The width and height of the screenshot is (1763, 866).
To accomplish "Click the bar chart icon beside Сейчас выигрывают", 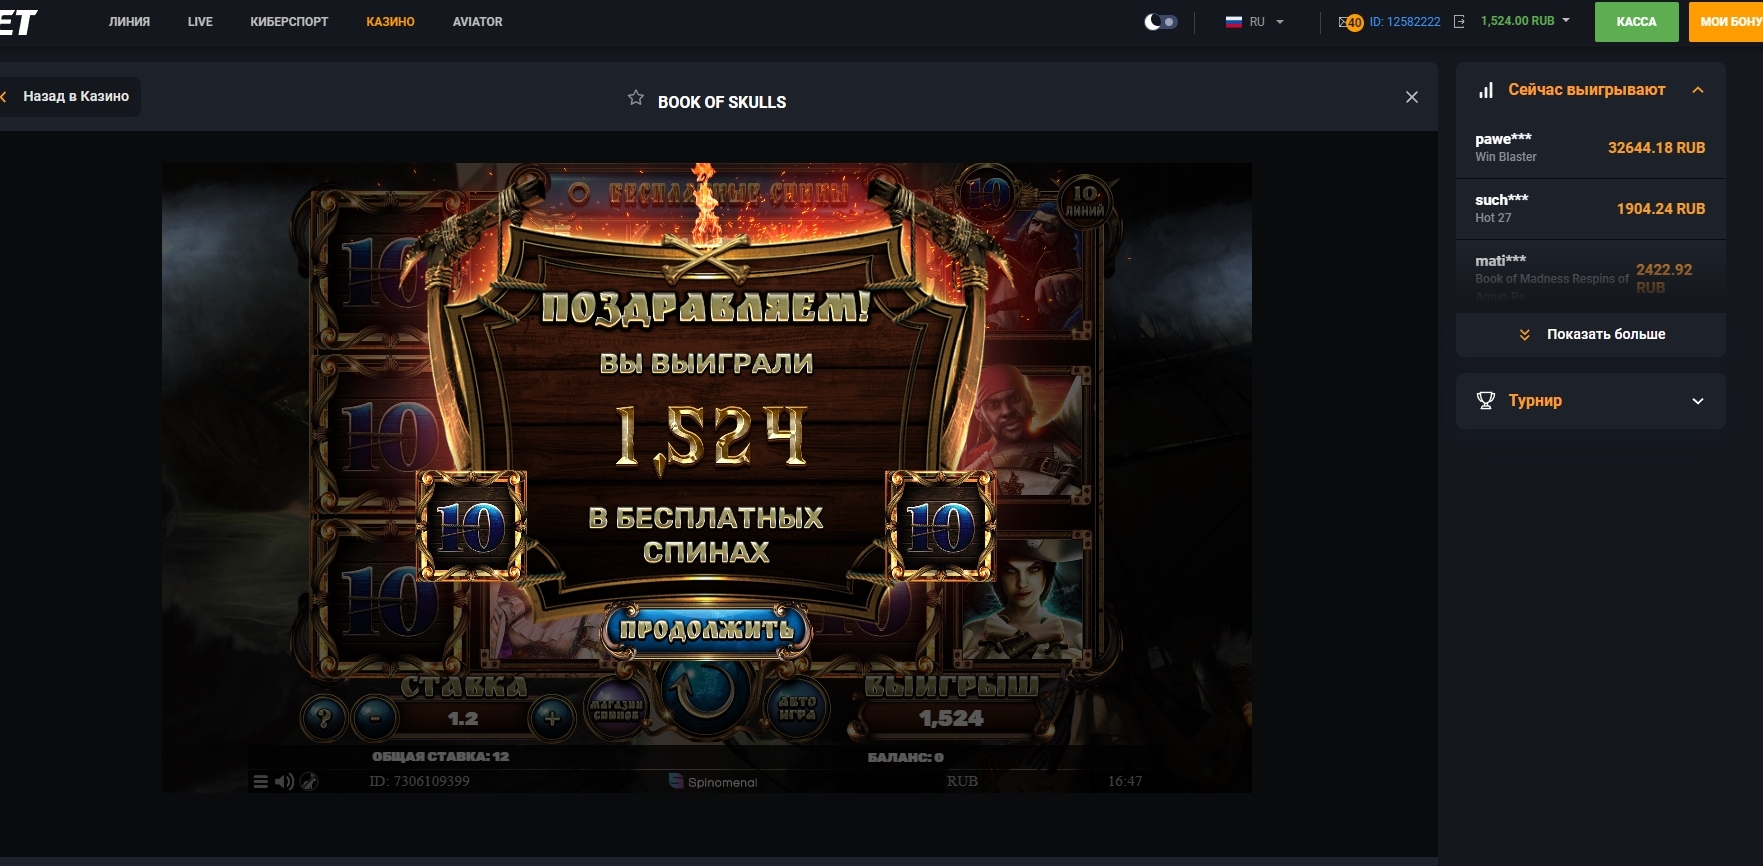I will 1486,90.
